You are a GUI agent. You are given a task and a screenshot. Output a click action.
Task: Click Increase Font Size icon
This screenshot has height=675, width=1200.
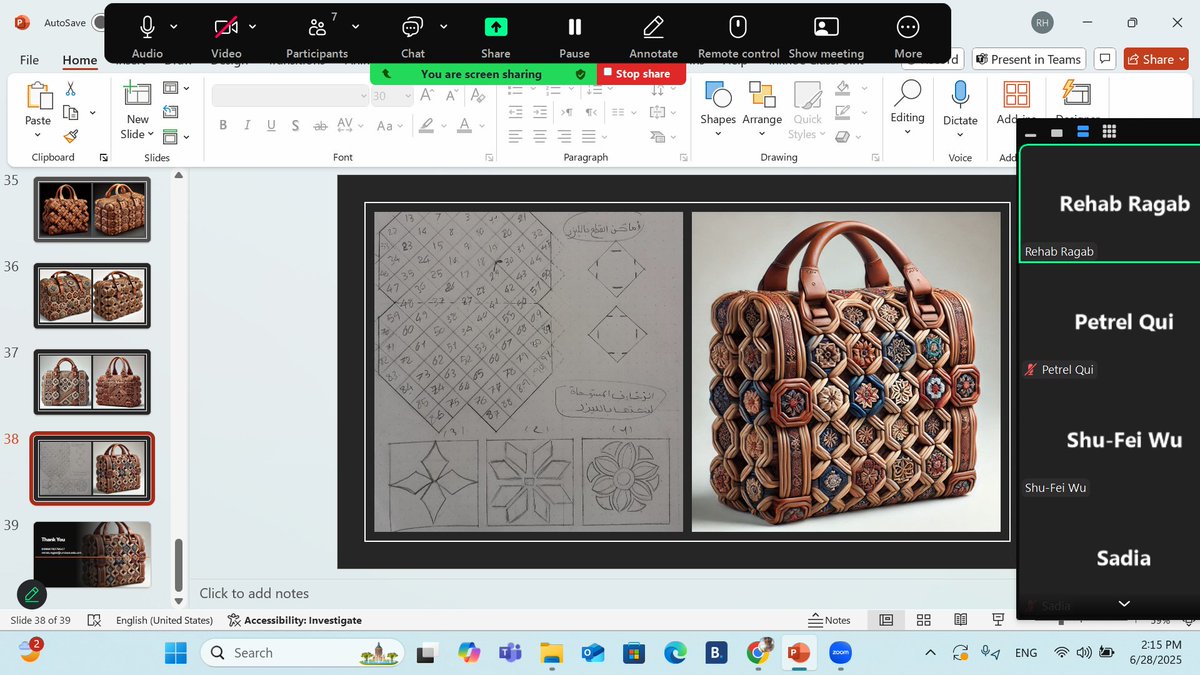[427, 96]
